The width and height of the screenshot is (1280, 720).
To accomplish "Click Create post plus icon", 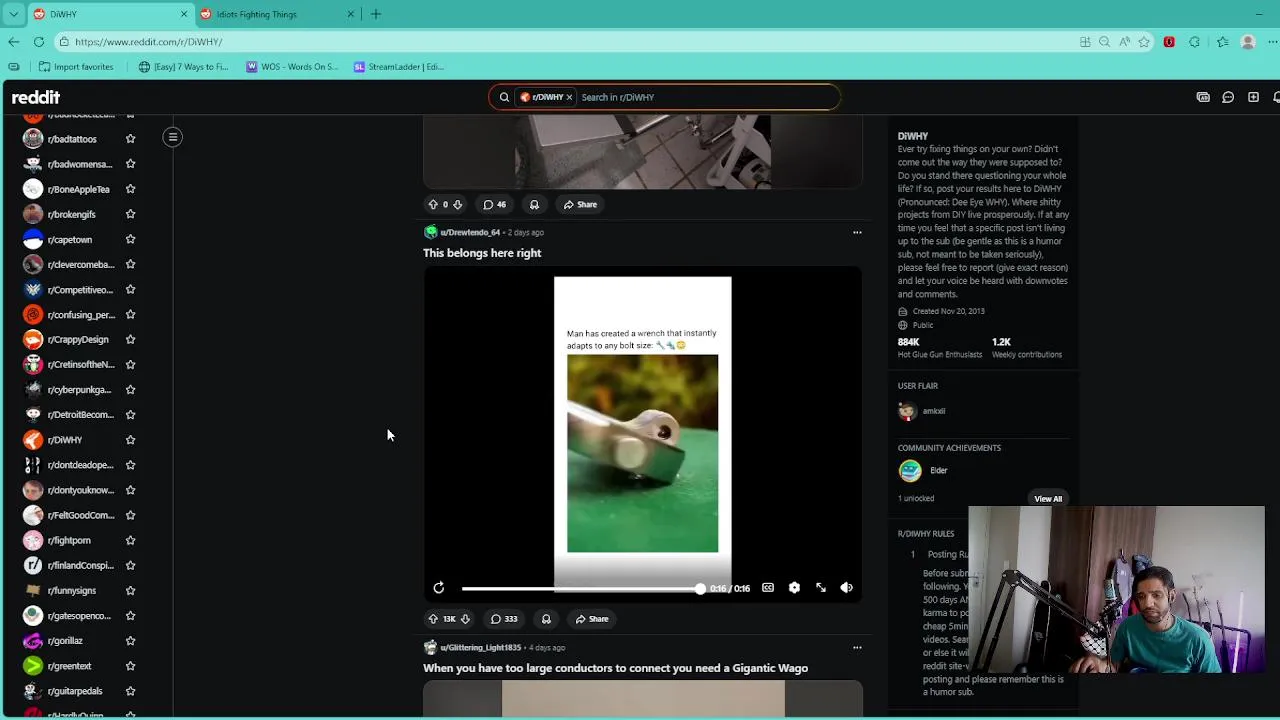I will [x=1253, y=97].
